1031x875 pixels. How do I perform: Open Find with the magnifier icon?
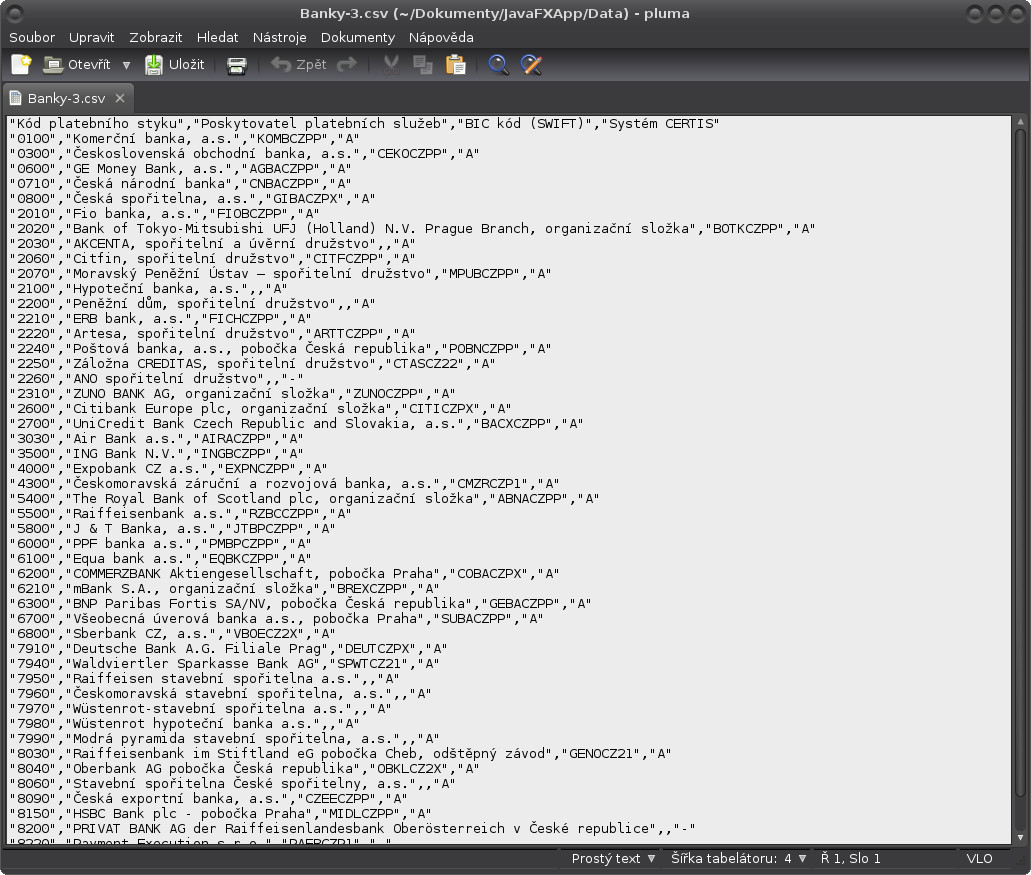point(498,64)
